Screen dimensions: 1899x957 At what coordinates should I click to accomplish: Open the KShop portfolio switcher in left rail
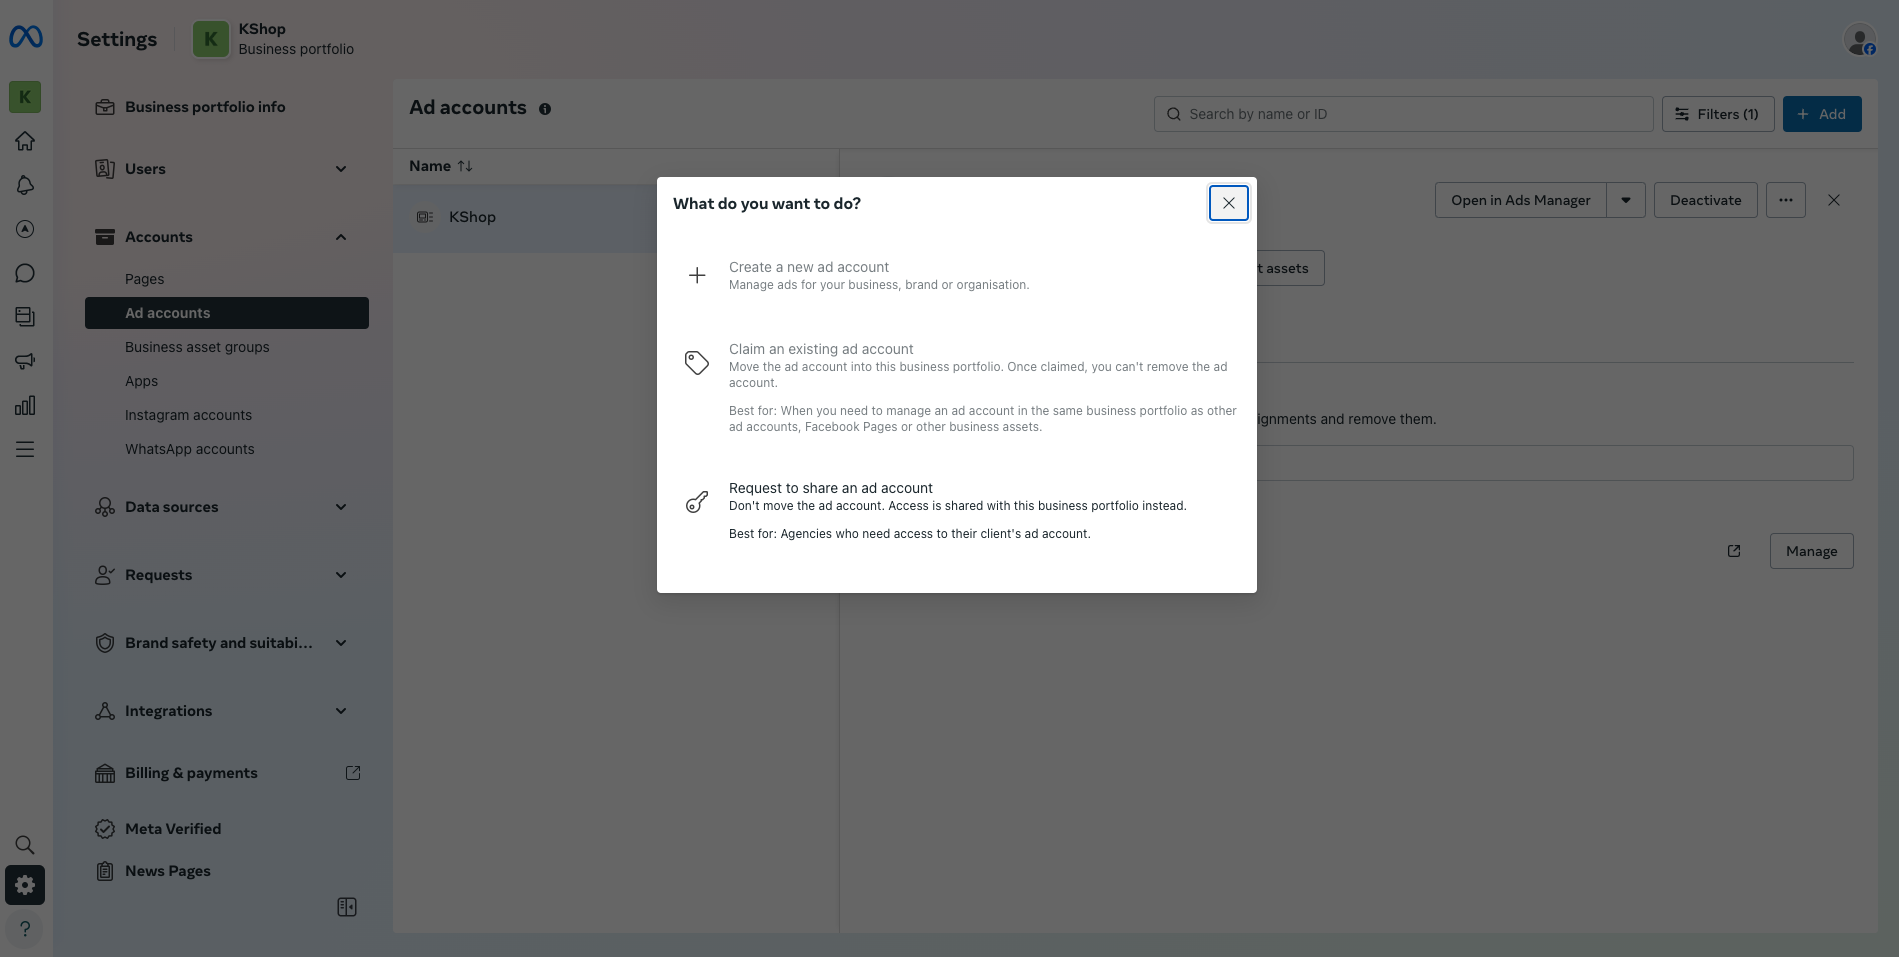pos(25,97)
